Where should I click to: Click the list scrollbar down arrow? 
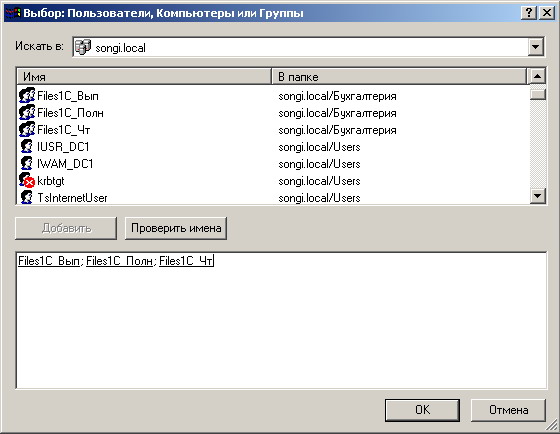pos(538,196)
